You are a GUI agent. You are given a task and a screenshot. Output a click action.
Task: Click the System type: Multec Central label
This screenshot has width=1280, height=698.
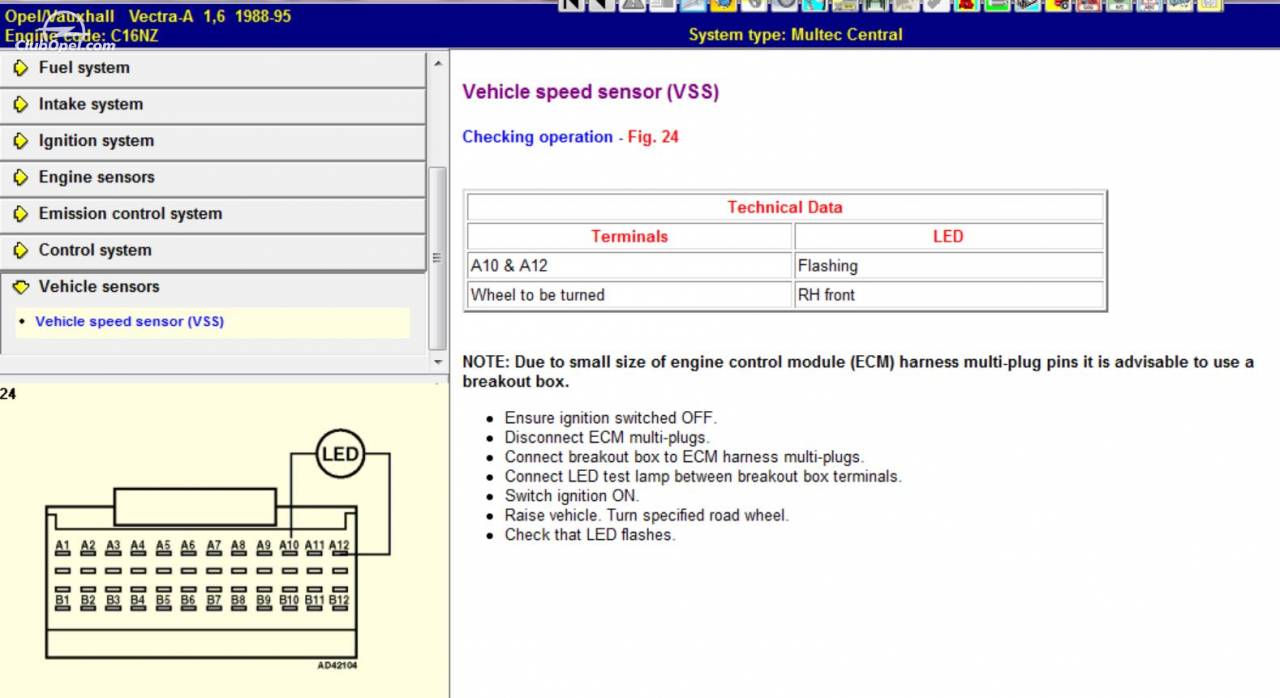[x=795, y=35]
